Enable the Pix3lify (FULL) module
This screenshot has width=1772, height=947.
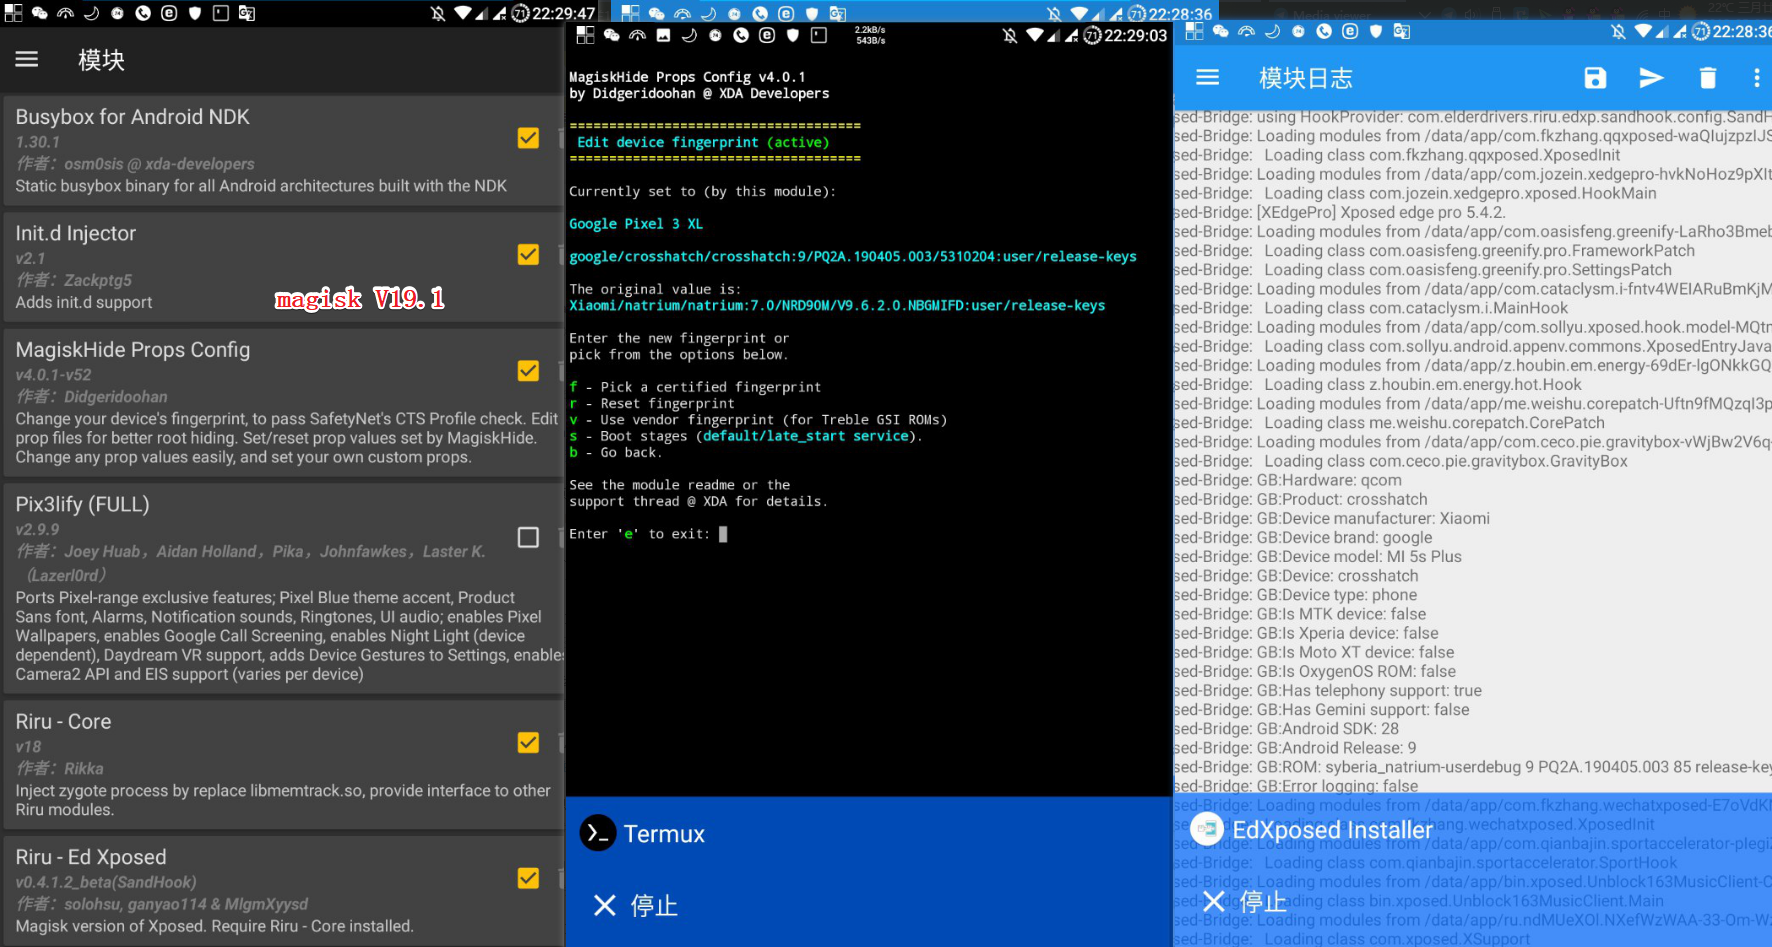pos(528,537)
